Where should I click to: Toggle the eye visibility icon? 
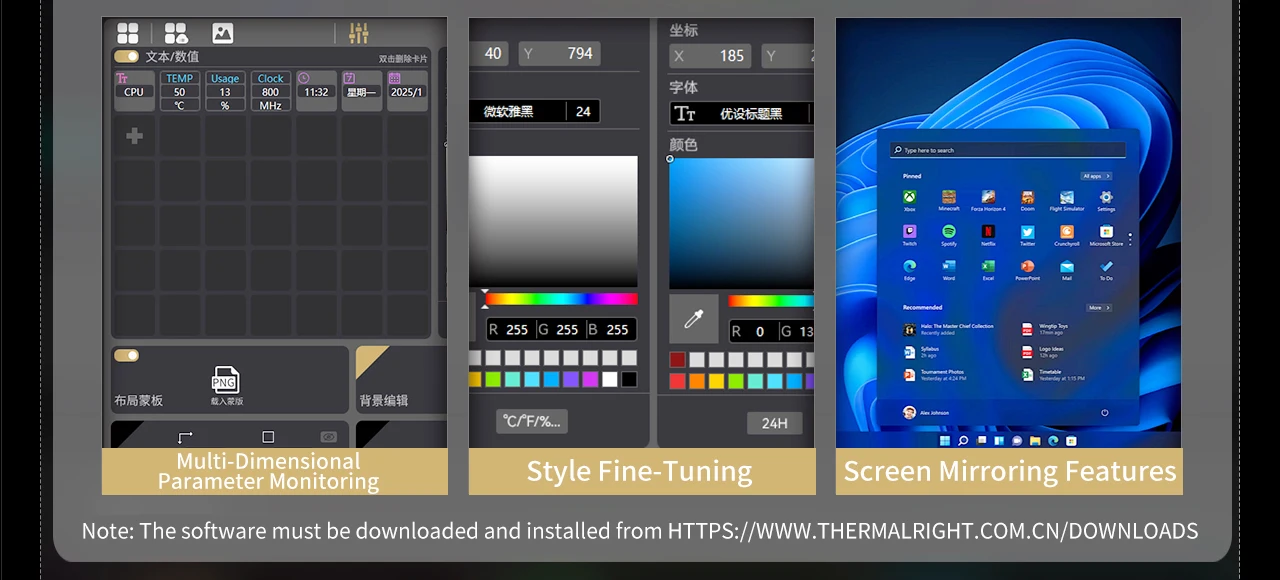pos(328,437)
